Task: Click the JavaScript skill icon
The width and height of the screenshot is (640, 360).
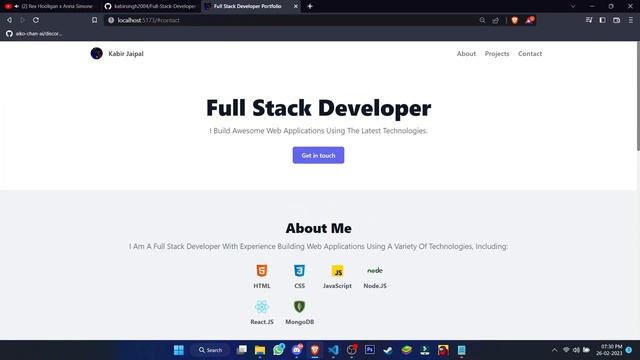Action: (337, 271)
